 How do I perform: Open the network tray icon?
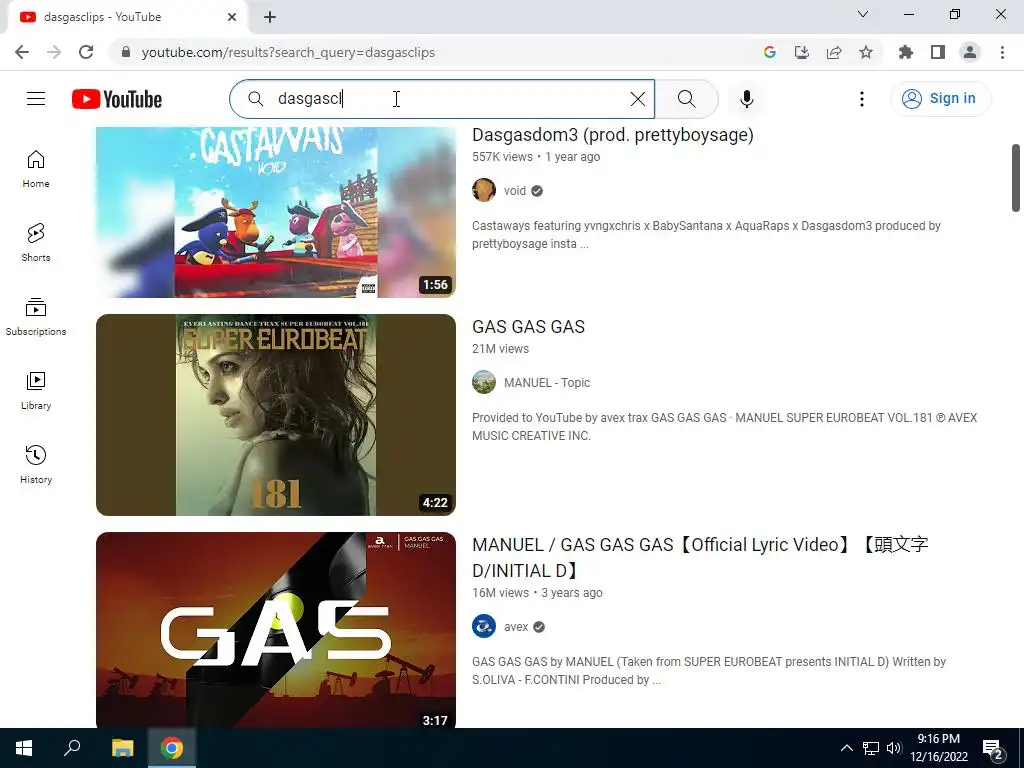871,748
